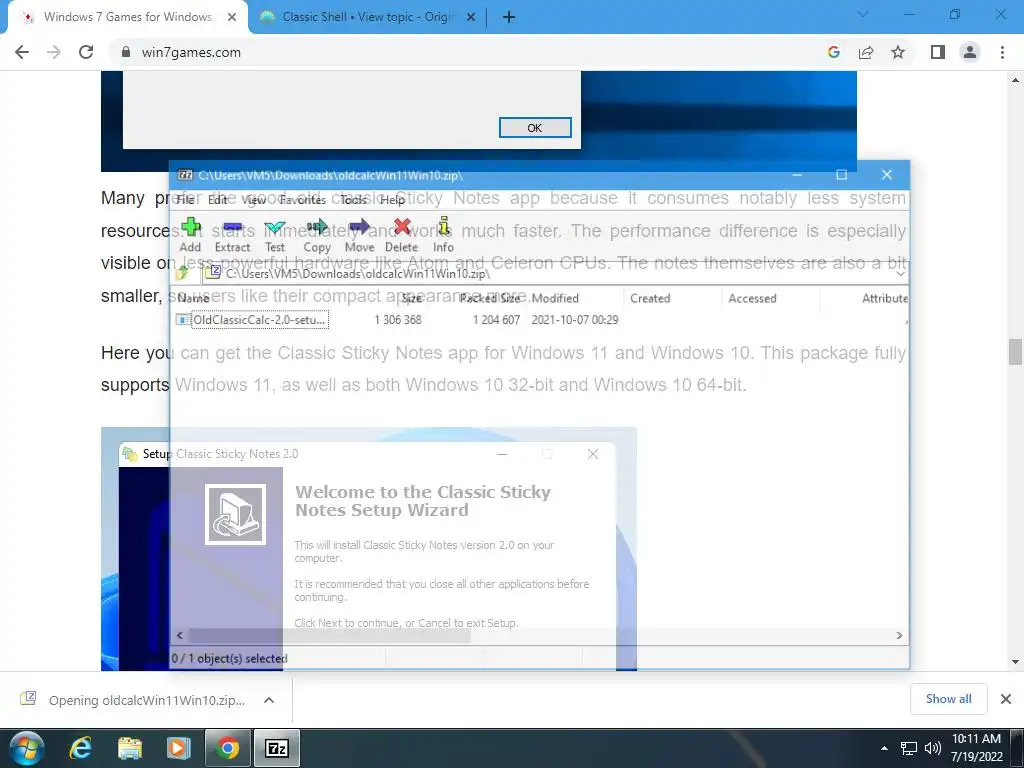Expand options for oldcalcWin11Win10.zip download
The width and height of the screenshot is (1024, 768).
(x=268, y=700)
